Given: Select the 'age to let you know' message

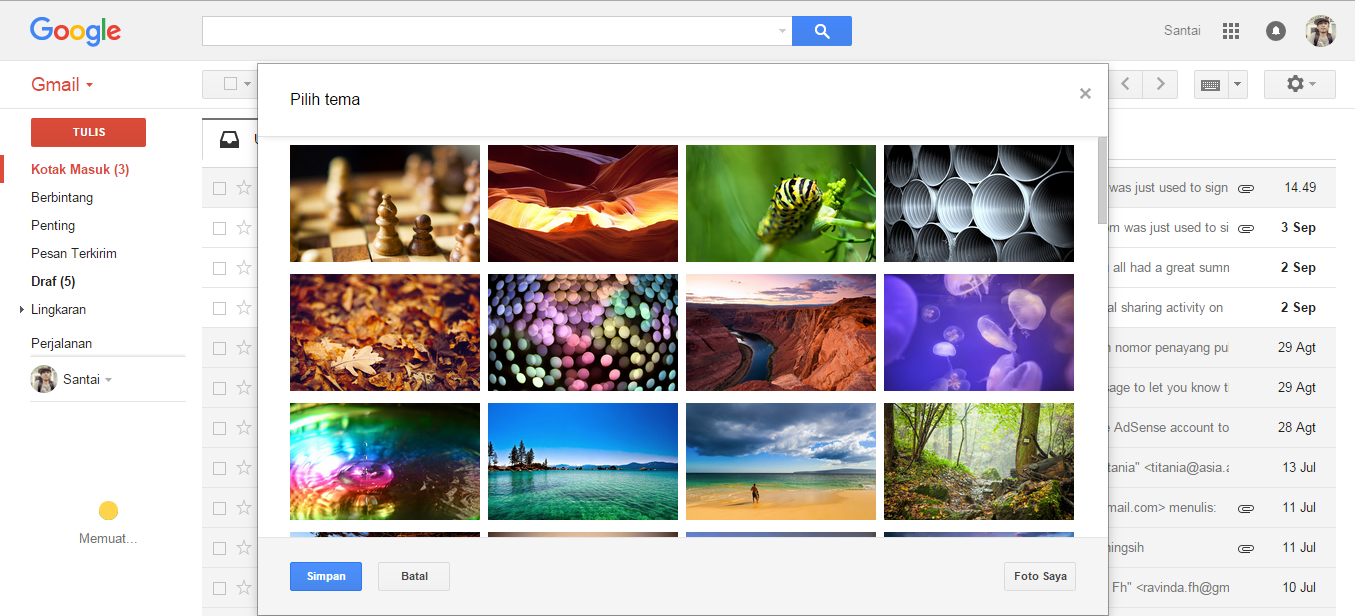Looking at the screenshot, I should tap(219, 388).
